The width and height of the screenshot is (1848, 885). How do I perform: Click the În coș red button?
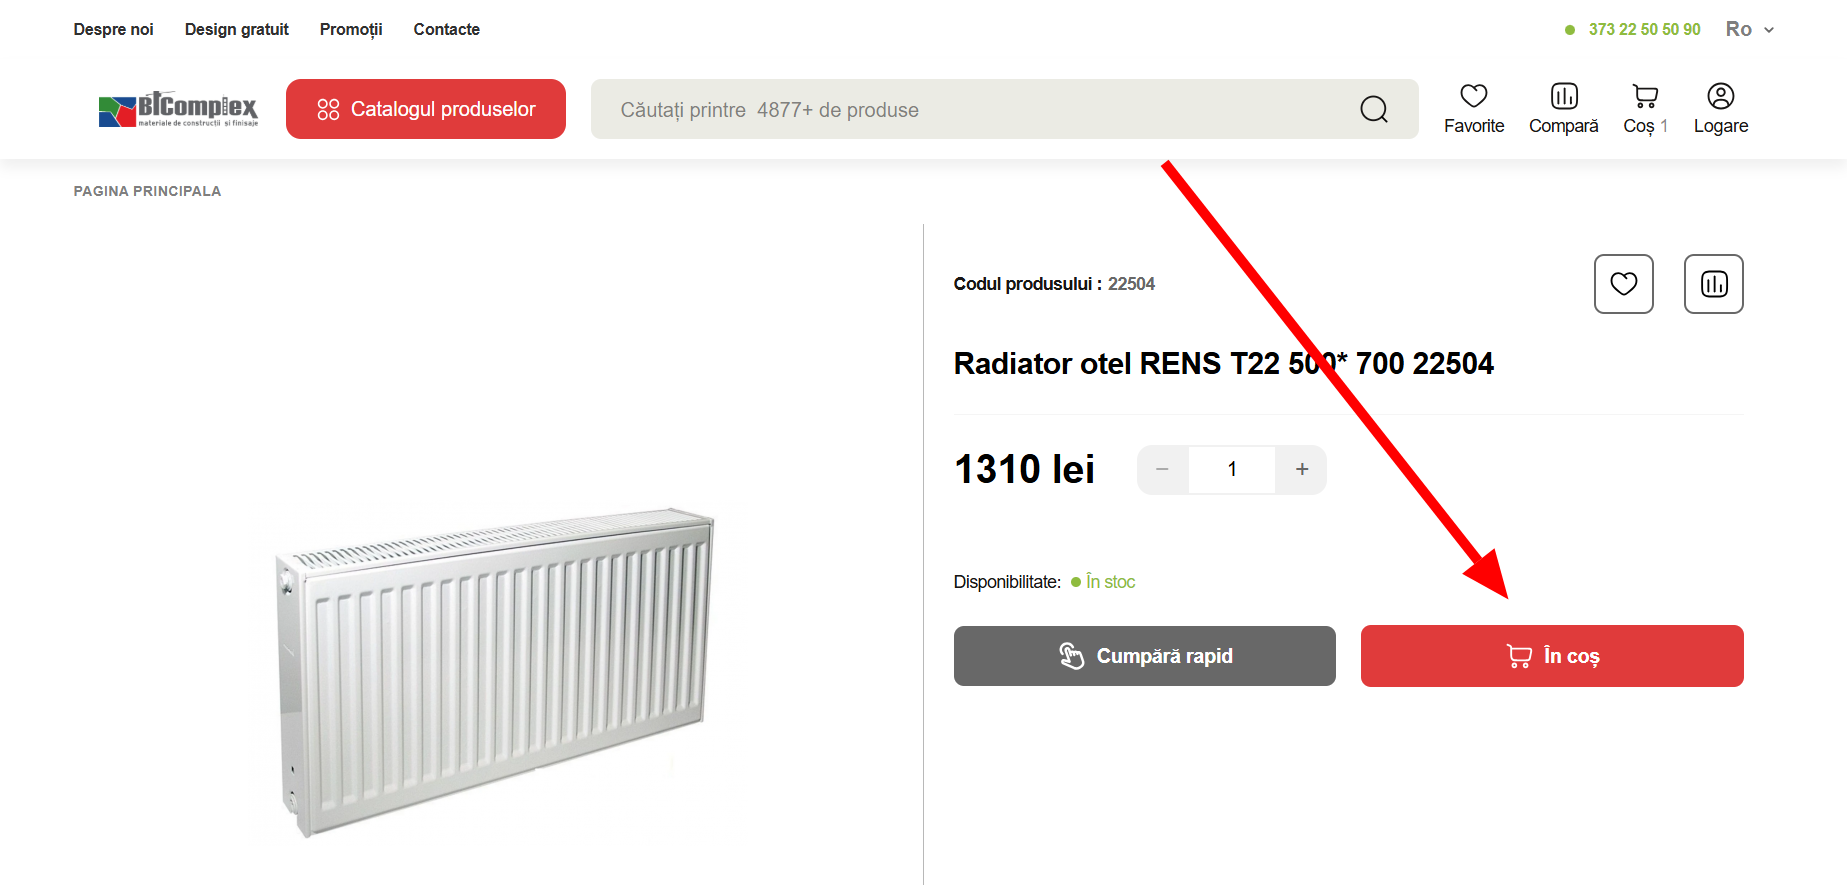pos(1552,656)
